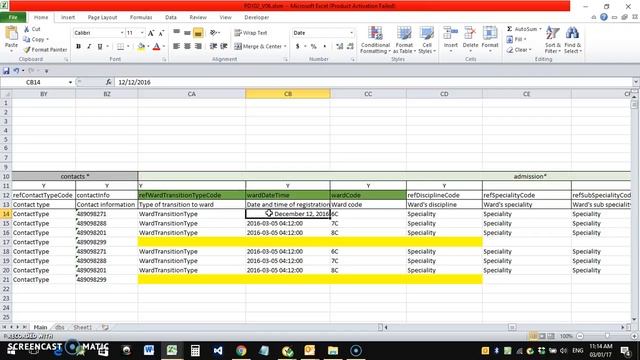Screen dimensions: 640x360
Task: Open Chrome from the taskbar
Action: (241, 350)
